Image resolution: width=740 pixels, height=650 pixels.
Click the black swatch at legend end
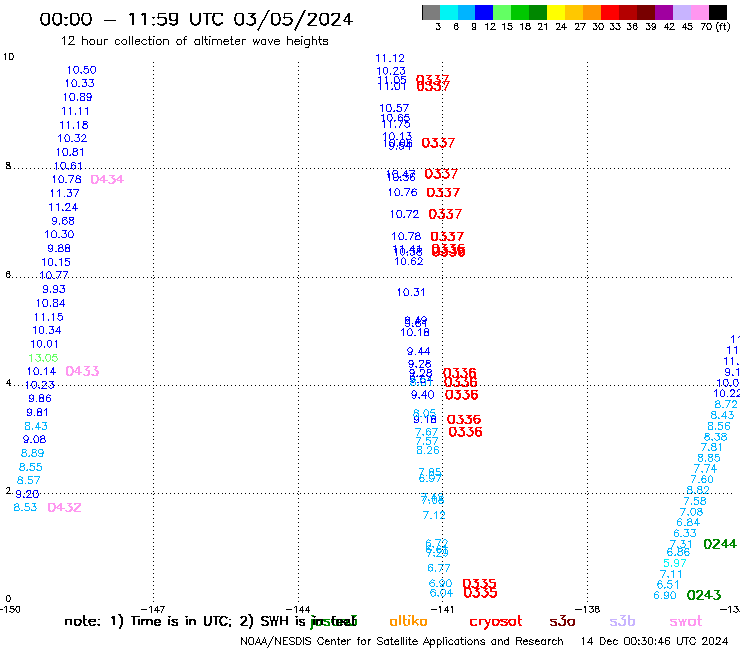[718, 12]
